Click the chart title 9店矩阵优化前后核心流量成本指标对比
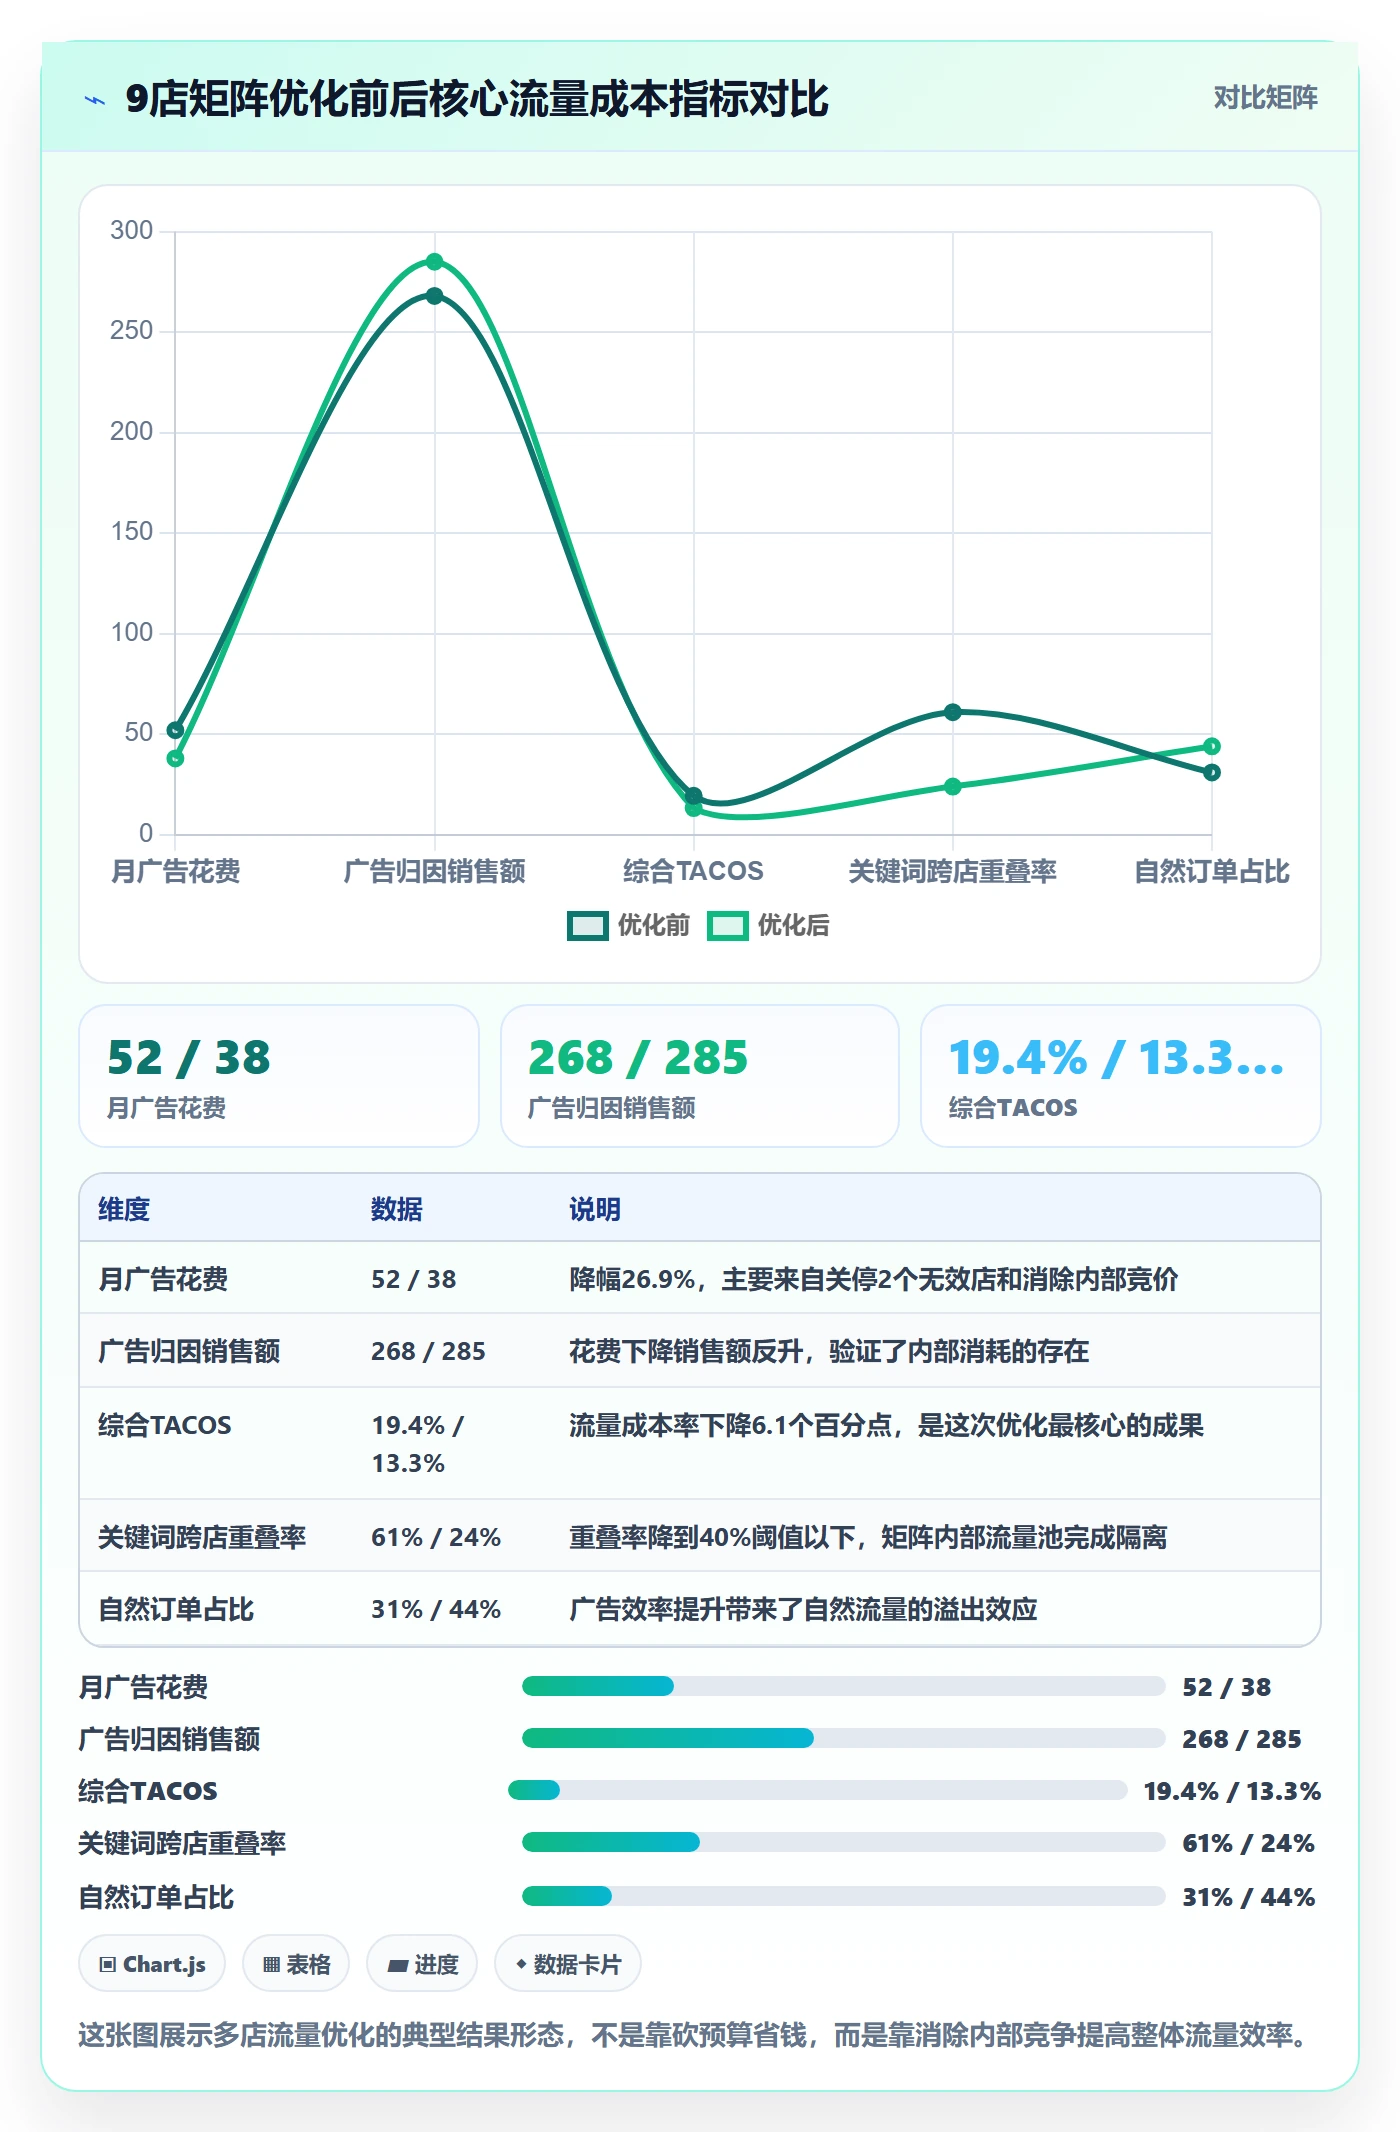This screenshot has height=2132, width=1400. [x=477, y=99]
